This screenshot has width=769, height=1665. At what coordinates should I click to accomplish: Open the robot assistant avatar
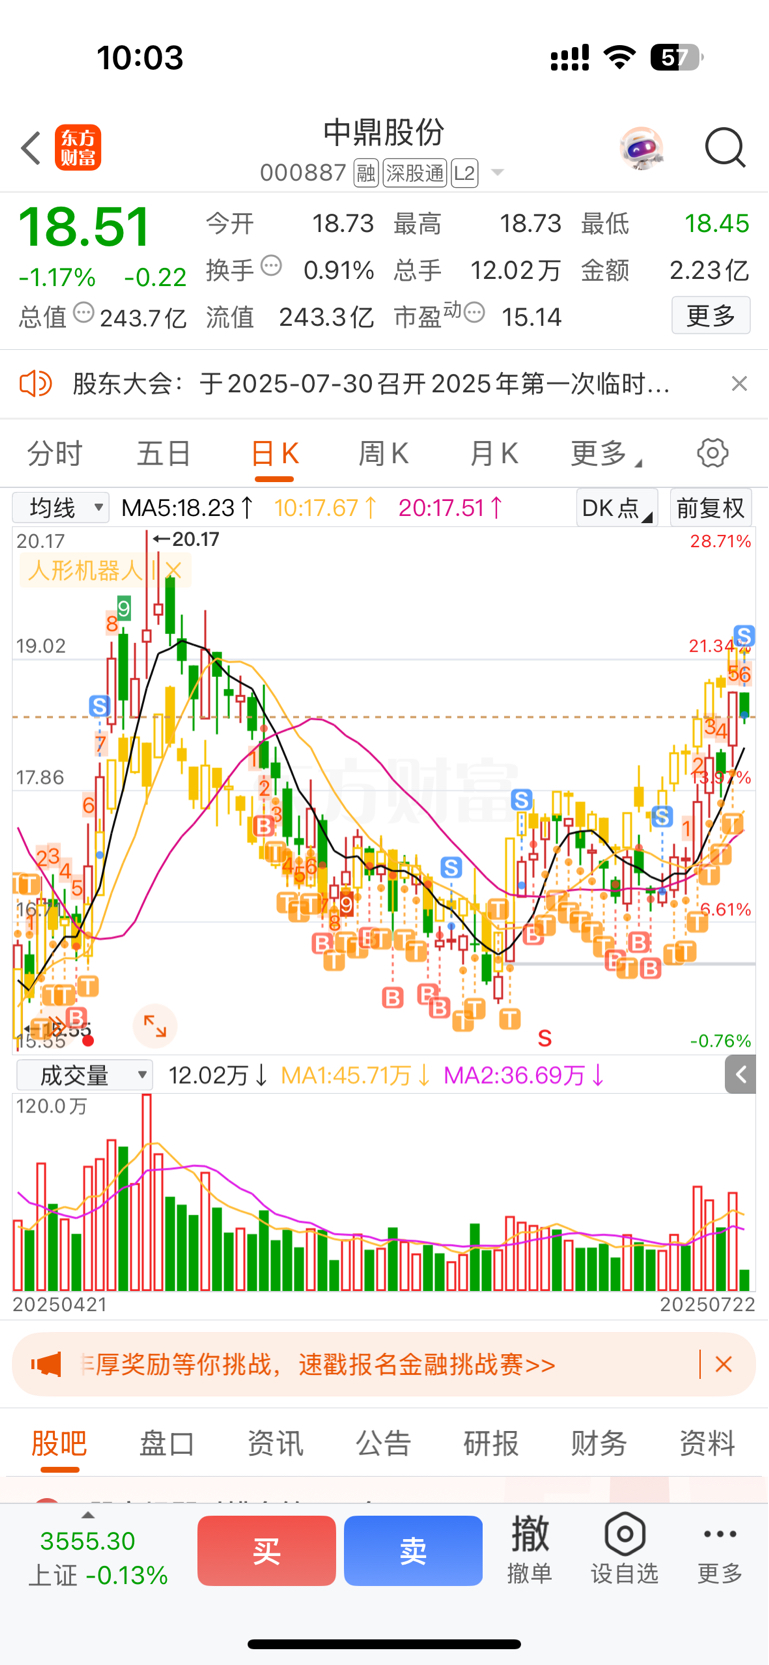[642, 148]
